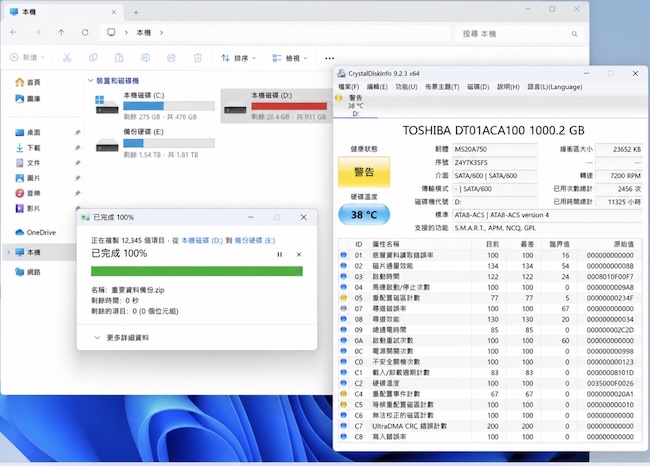
Task: Click the Cut scissors icon in Explorer toolbar
Action: [67, 58]
